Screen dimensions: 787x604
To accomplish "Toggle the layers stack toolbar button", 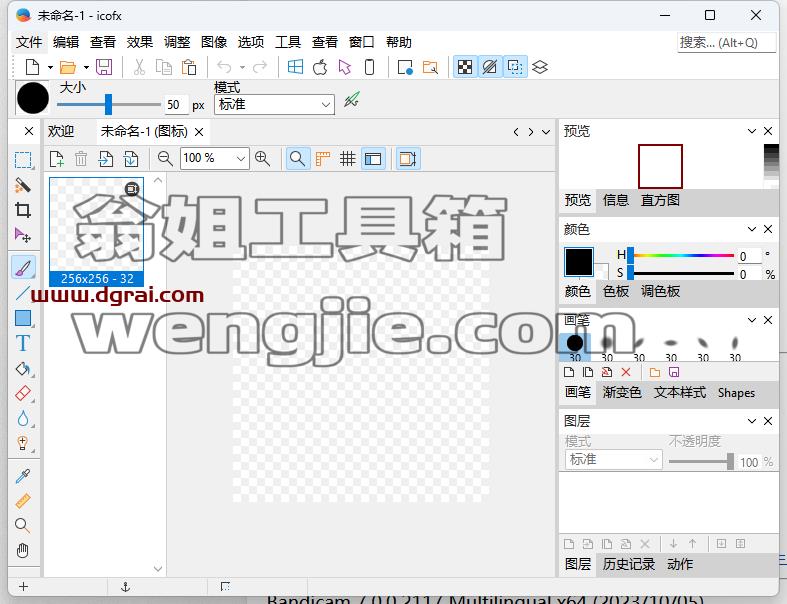I will [x=540, y=67].
